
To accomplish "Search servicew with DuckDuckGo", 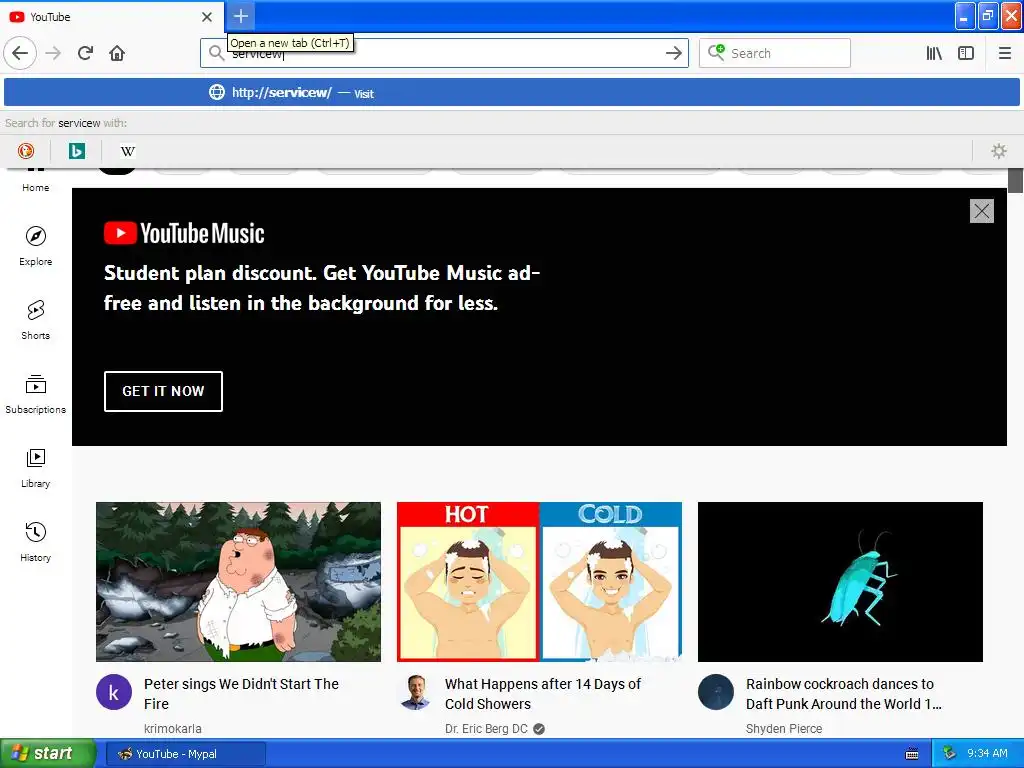I will click(25, 151).
